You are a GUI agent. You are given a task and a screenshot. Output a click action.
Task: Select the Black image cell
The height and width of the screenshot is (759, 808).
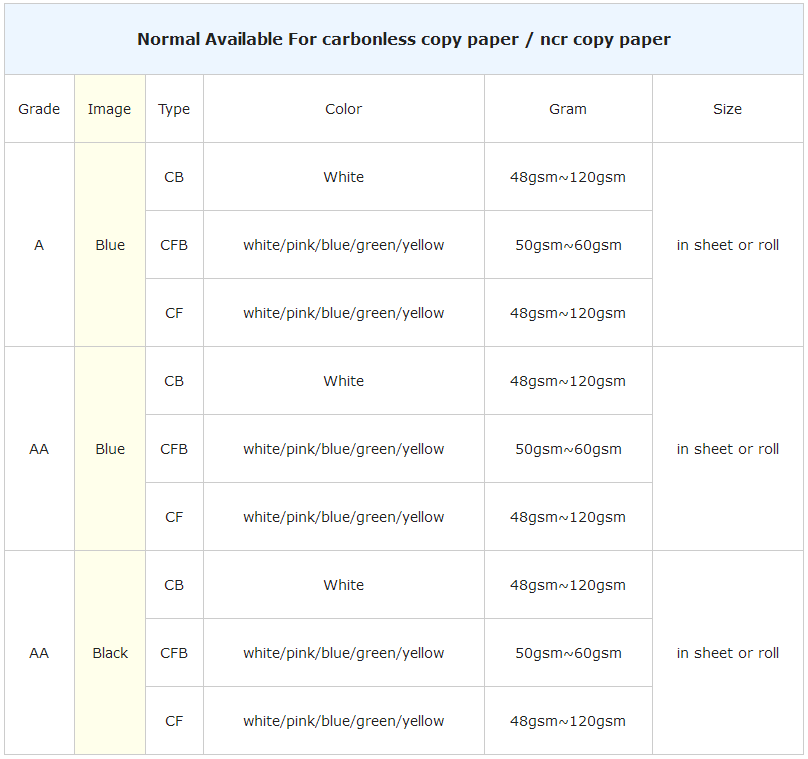click(x=109, y=653)
